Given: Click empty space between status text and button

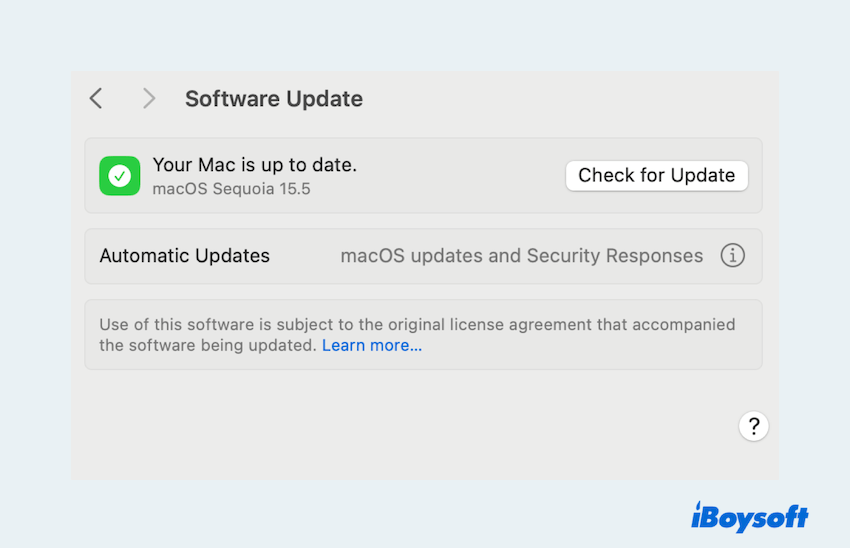Looking at the screenshot, I should (x=460, y=176).
